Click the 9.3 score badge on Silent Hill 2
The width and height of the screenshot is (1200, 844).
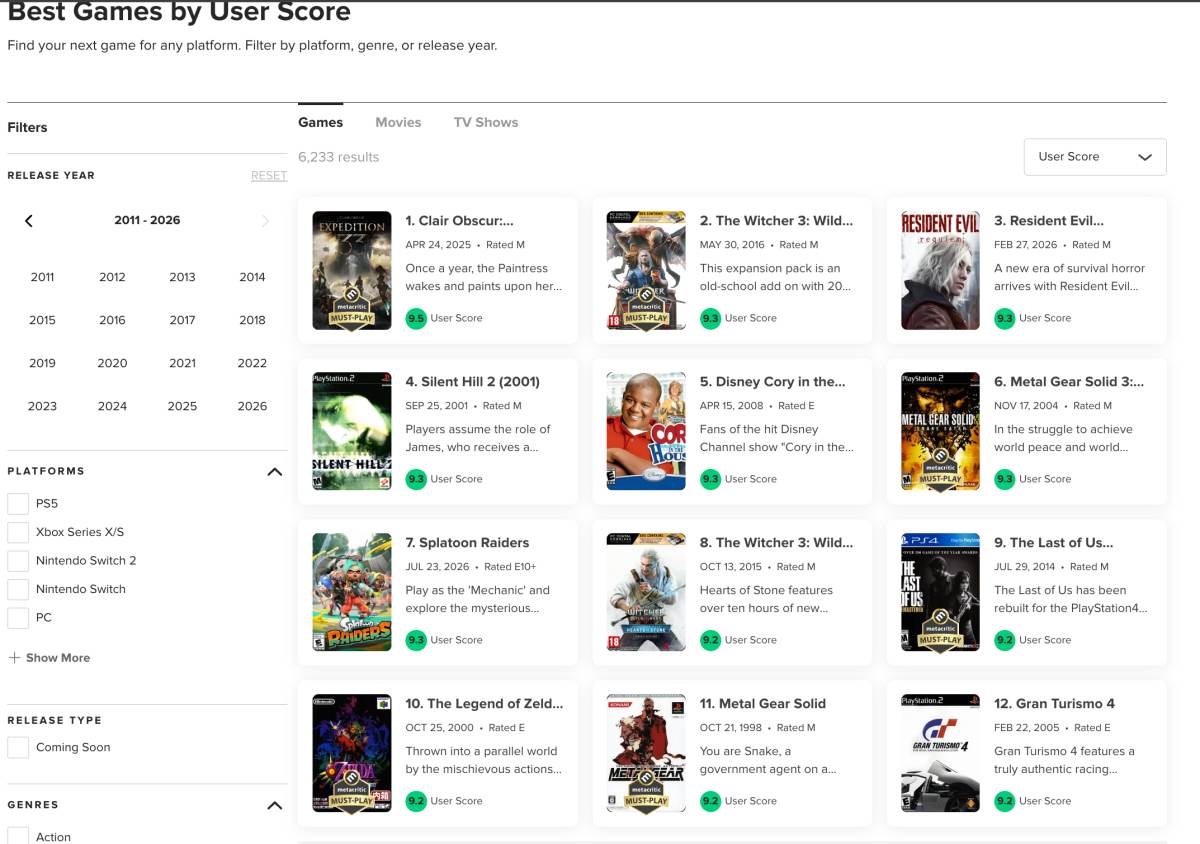coord(415,479)
